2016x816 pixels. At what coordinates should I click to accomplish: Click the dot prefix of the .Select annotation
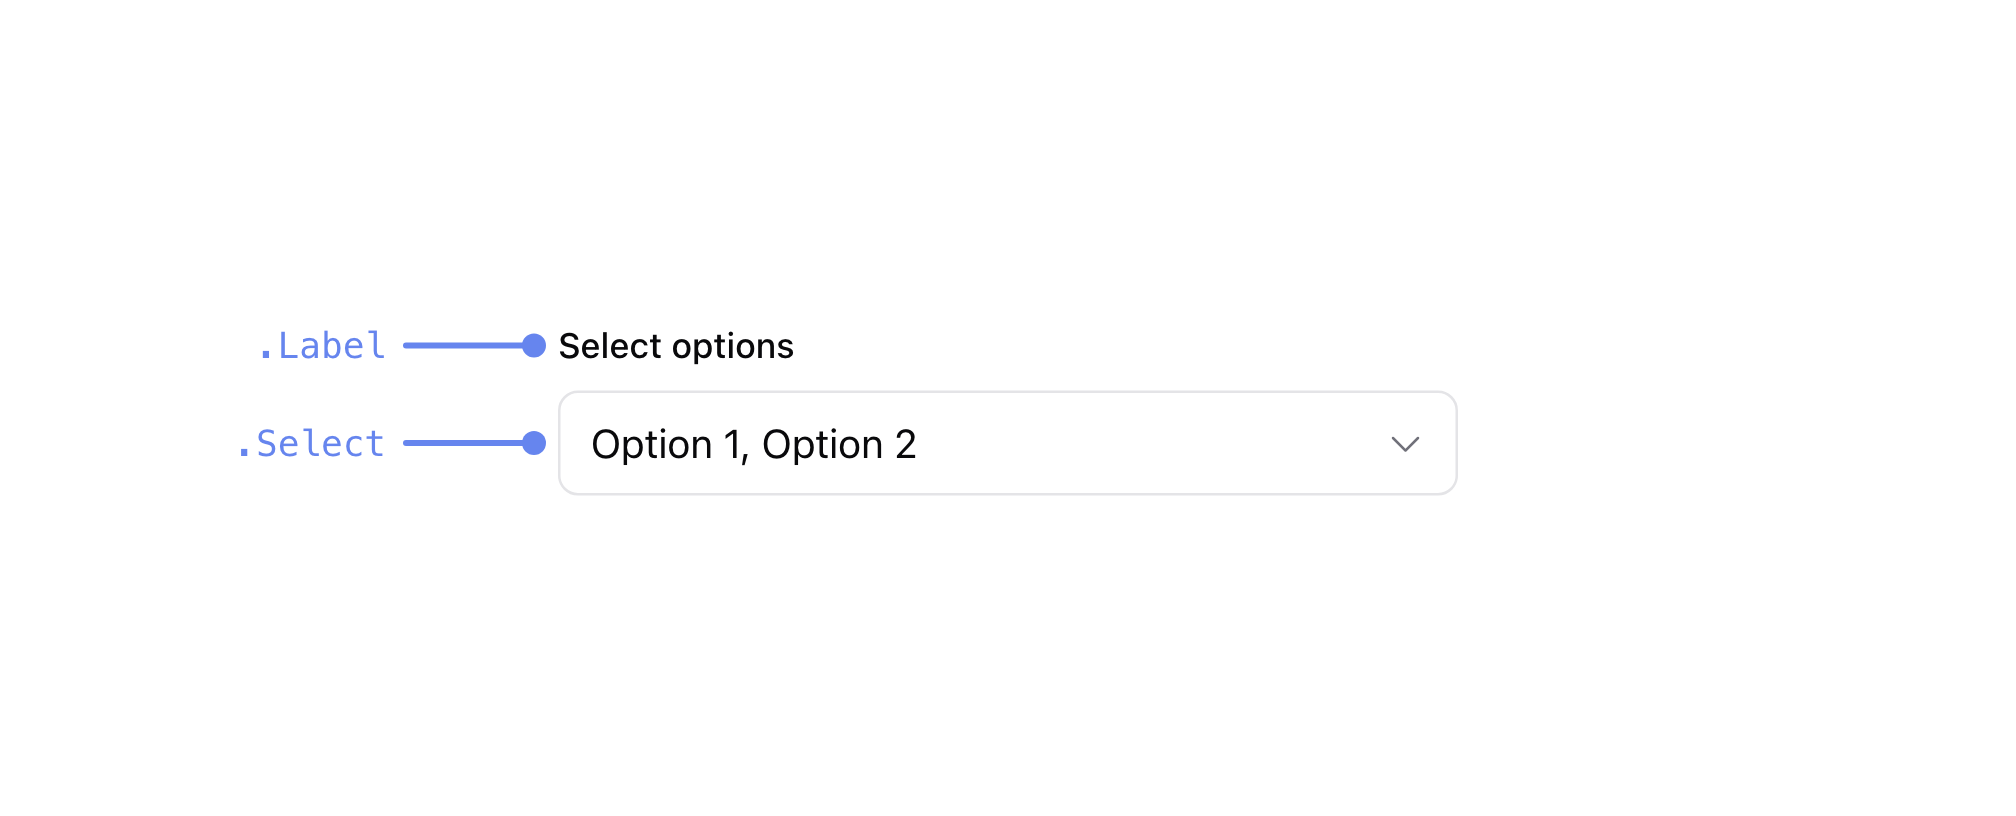point(243,454)
